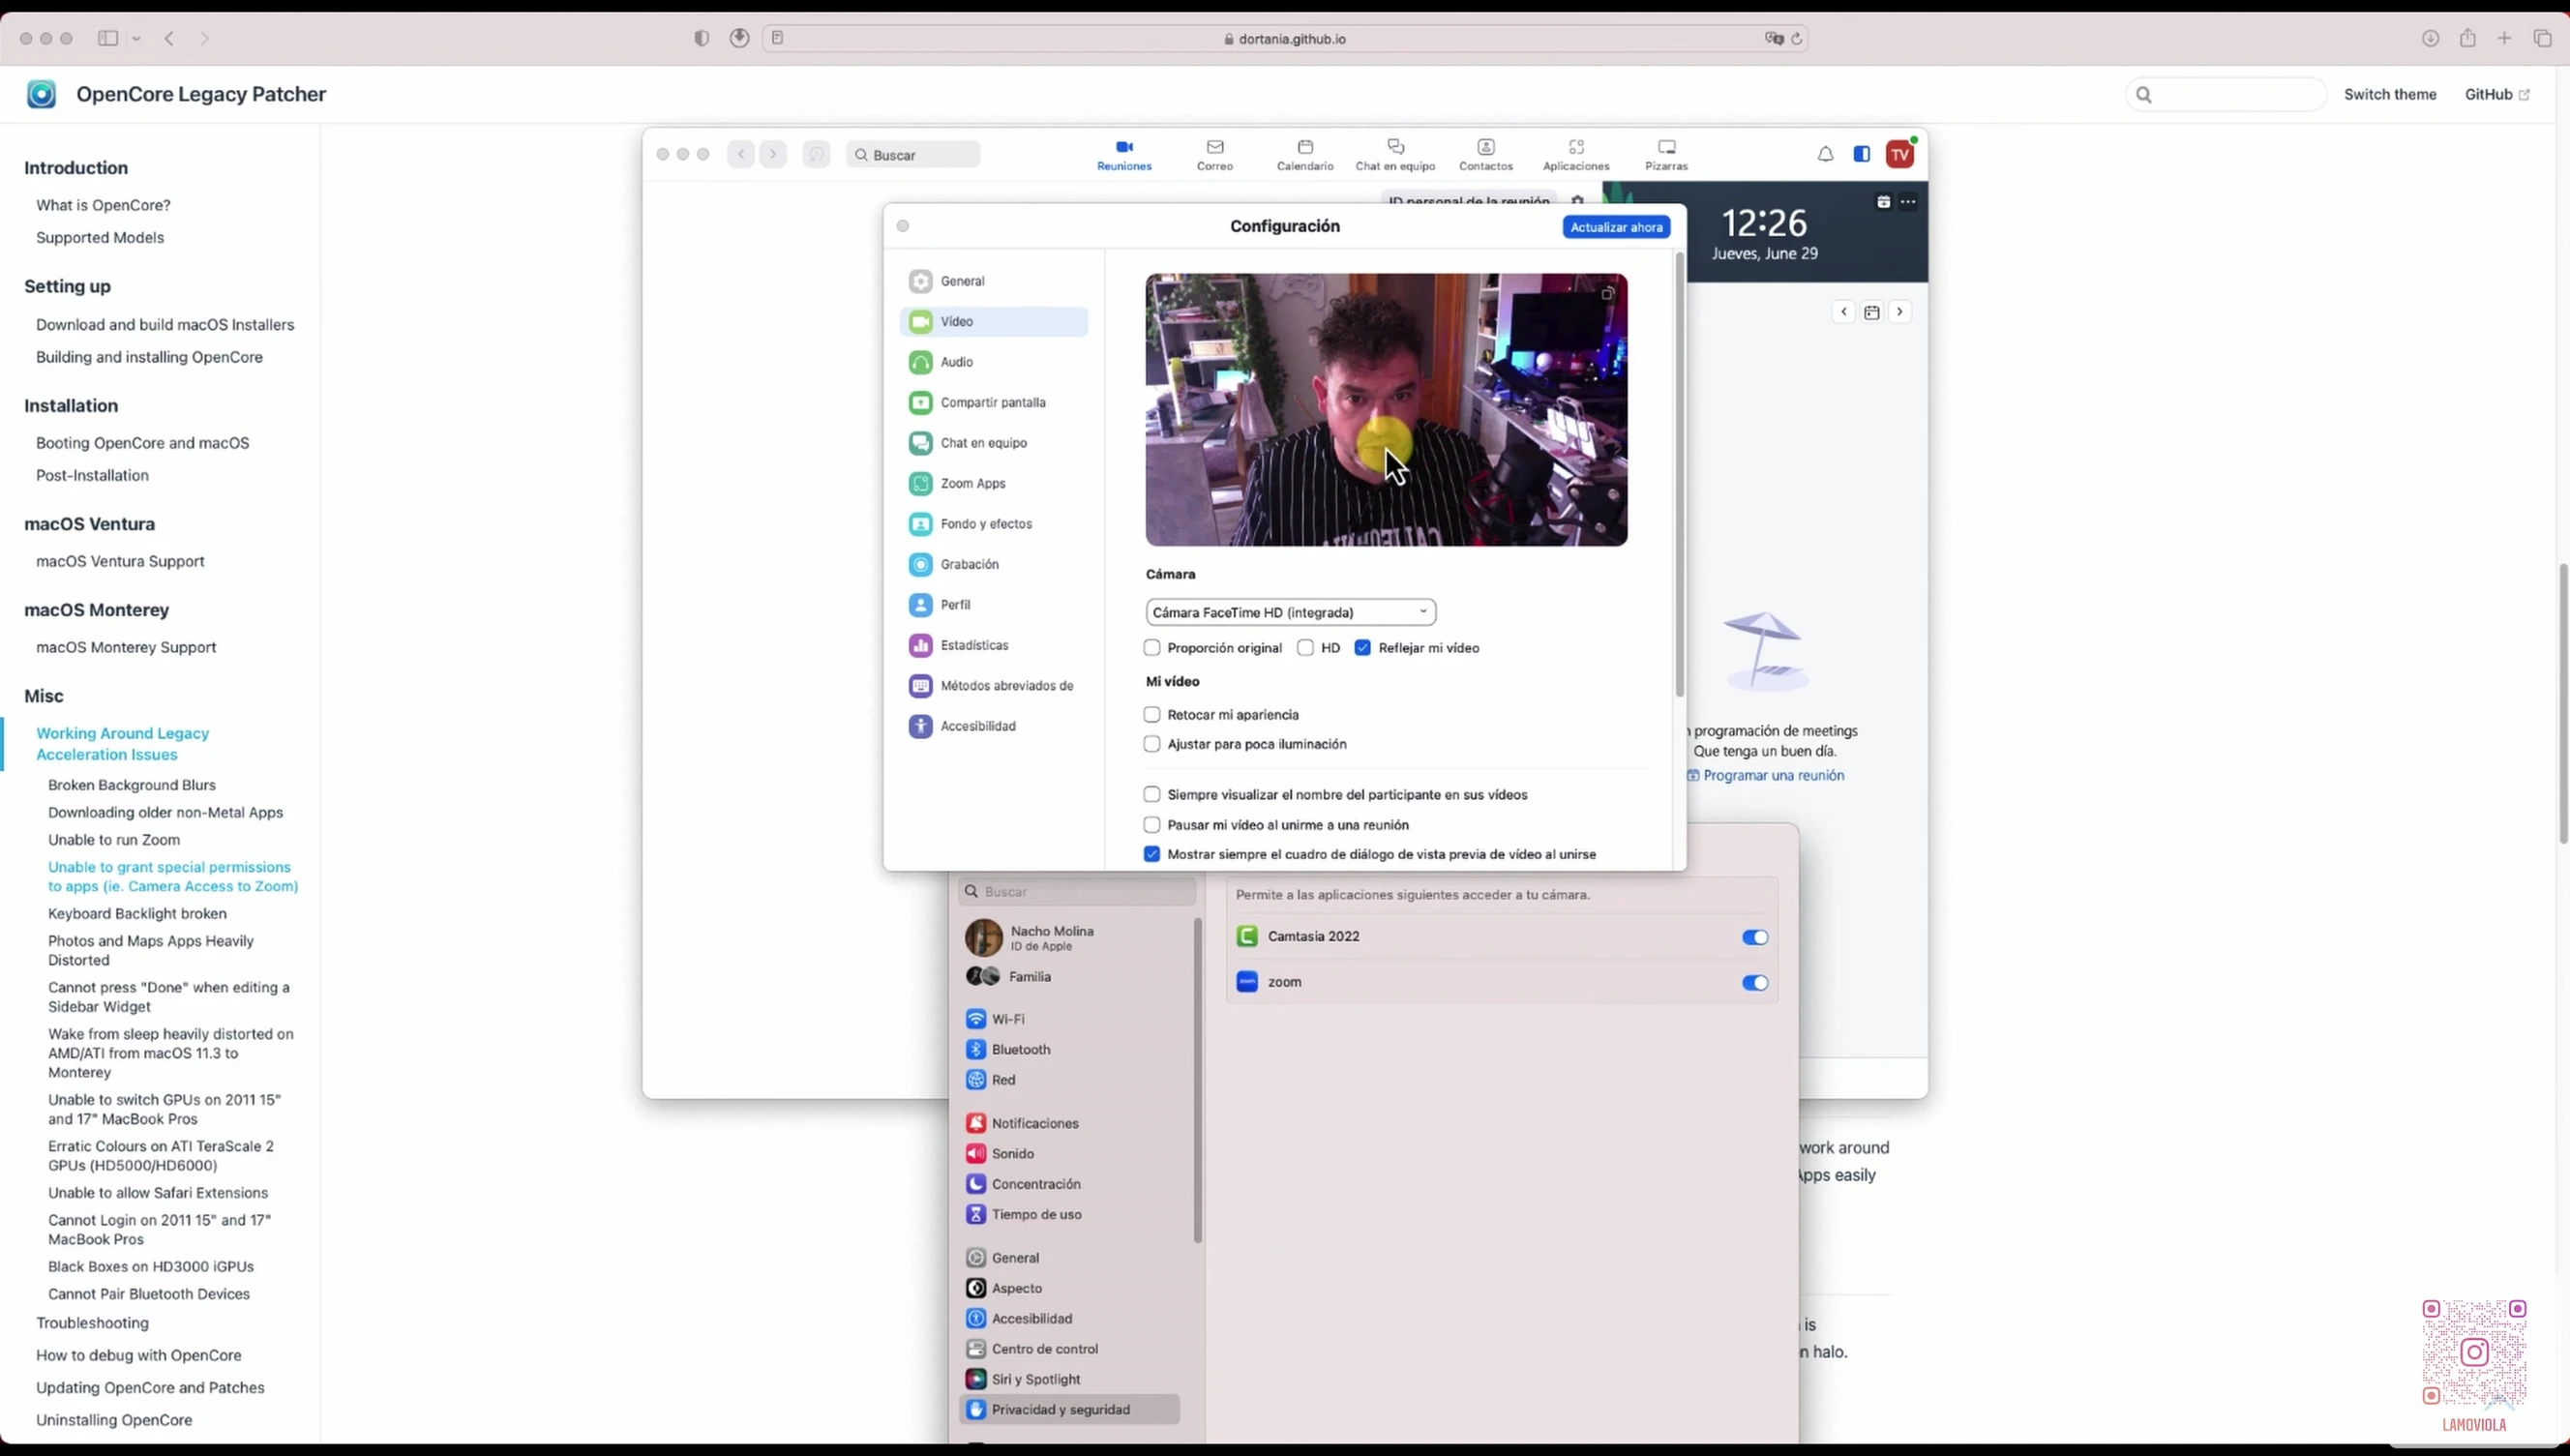Check Pausar mi vídeo al unirme

(1152, 825)
